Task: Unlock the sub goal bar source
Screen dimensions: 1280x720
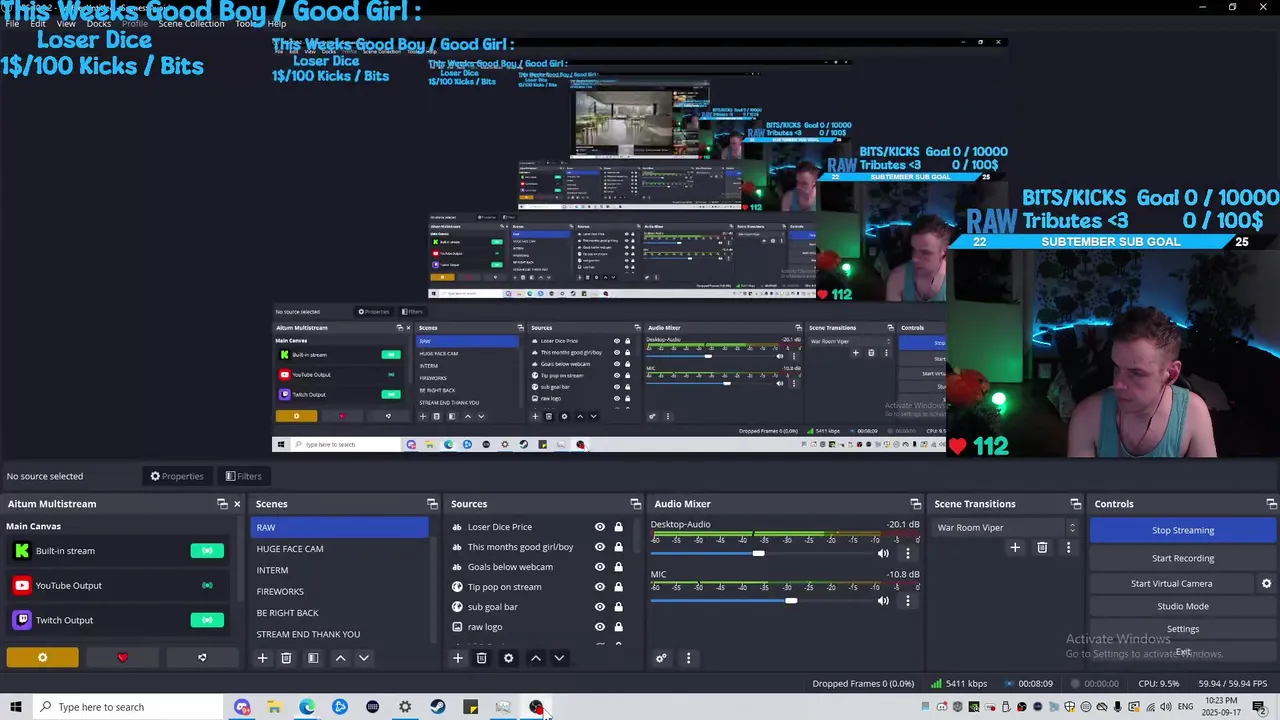Action: pyautogui.click(x=618, y=607)
